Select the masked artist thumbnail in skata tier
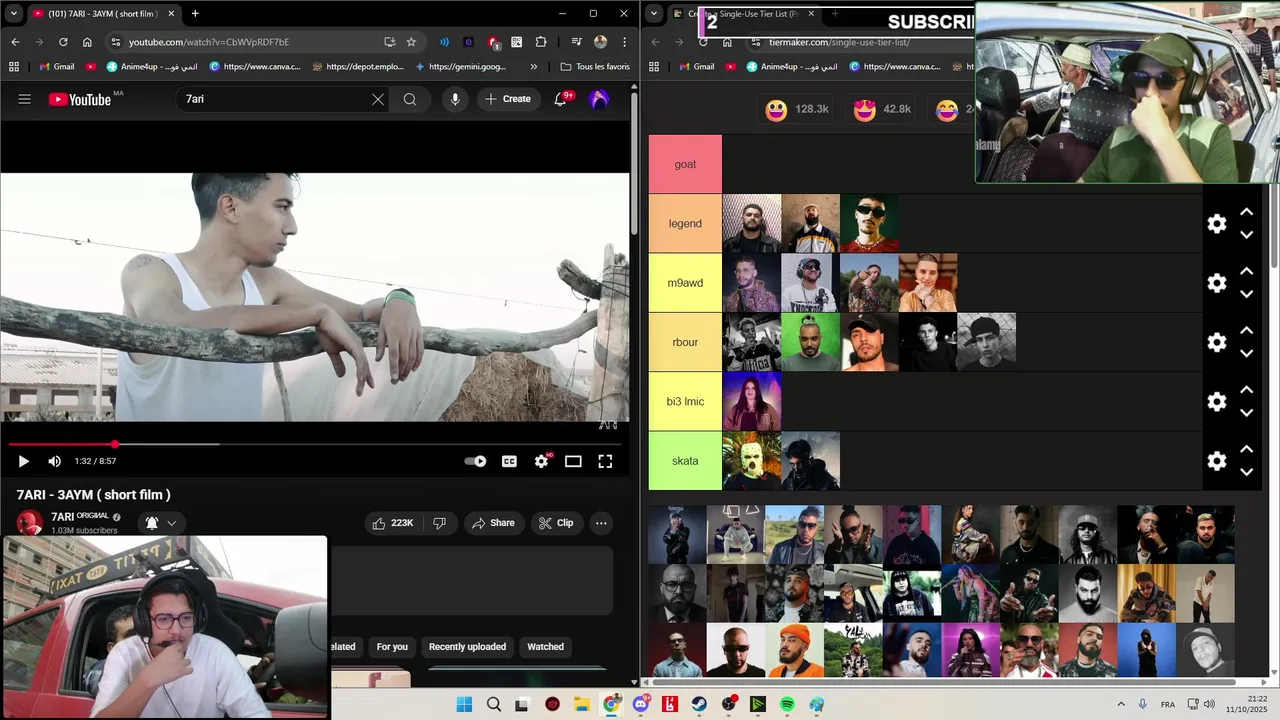This screenshot has height=720, width=1280. pyautogui.click(x=752, y=461)
